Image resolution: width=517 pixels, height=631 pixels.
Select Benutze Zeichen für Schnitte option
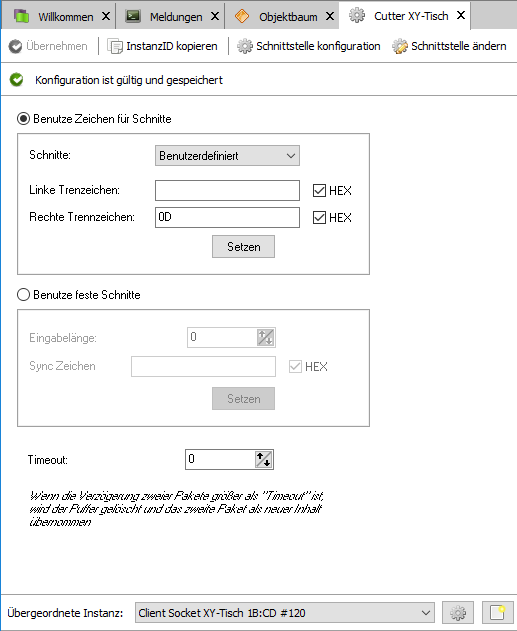[23, 119]
